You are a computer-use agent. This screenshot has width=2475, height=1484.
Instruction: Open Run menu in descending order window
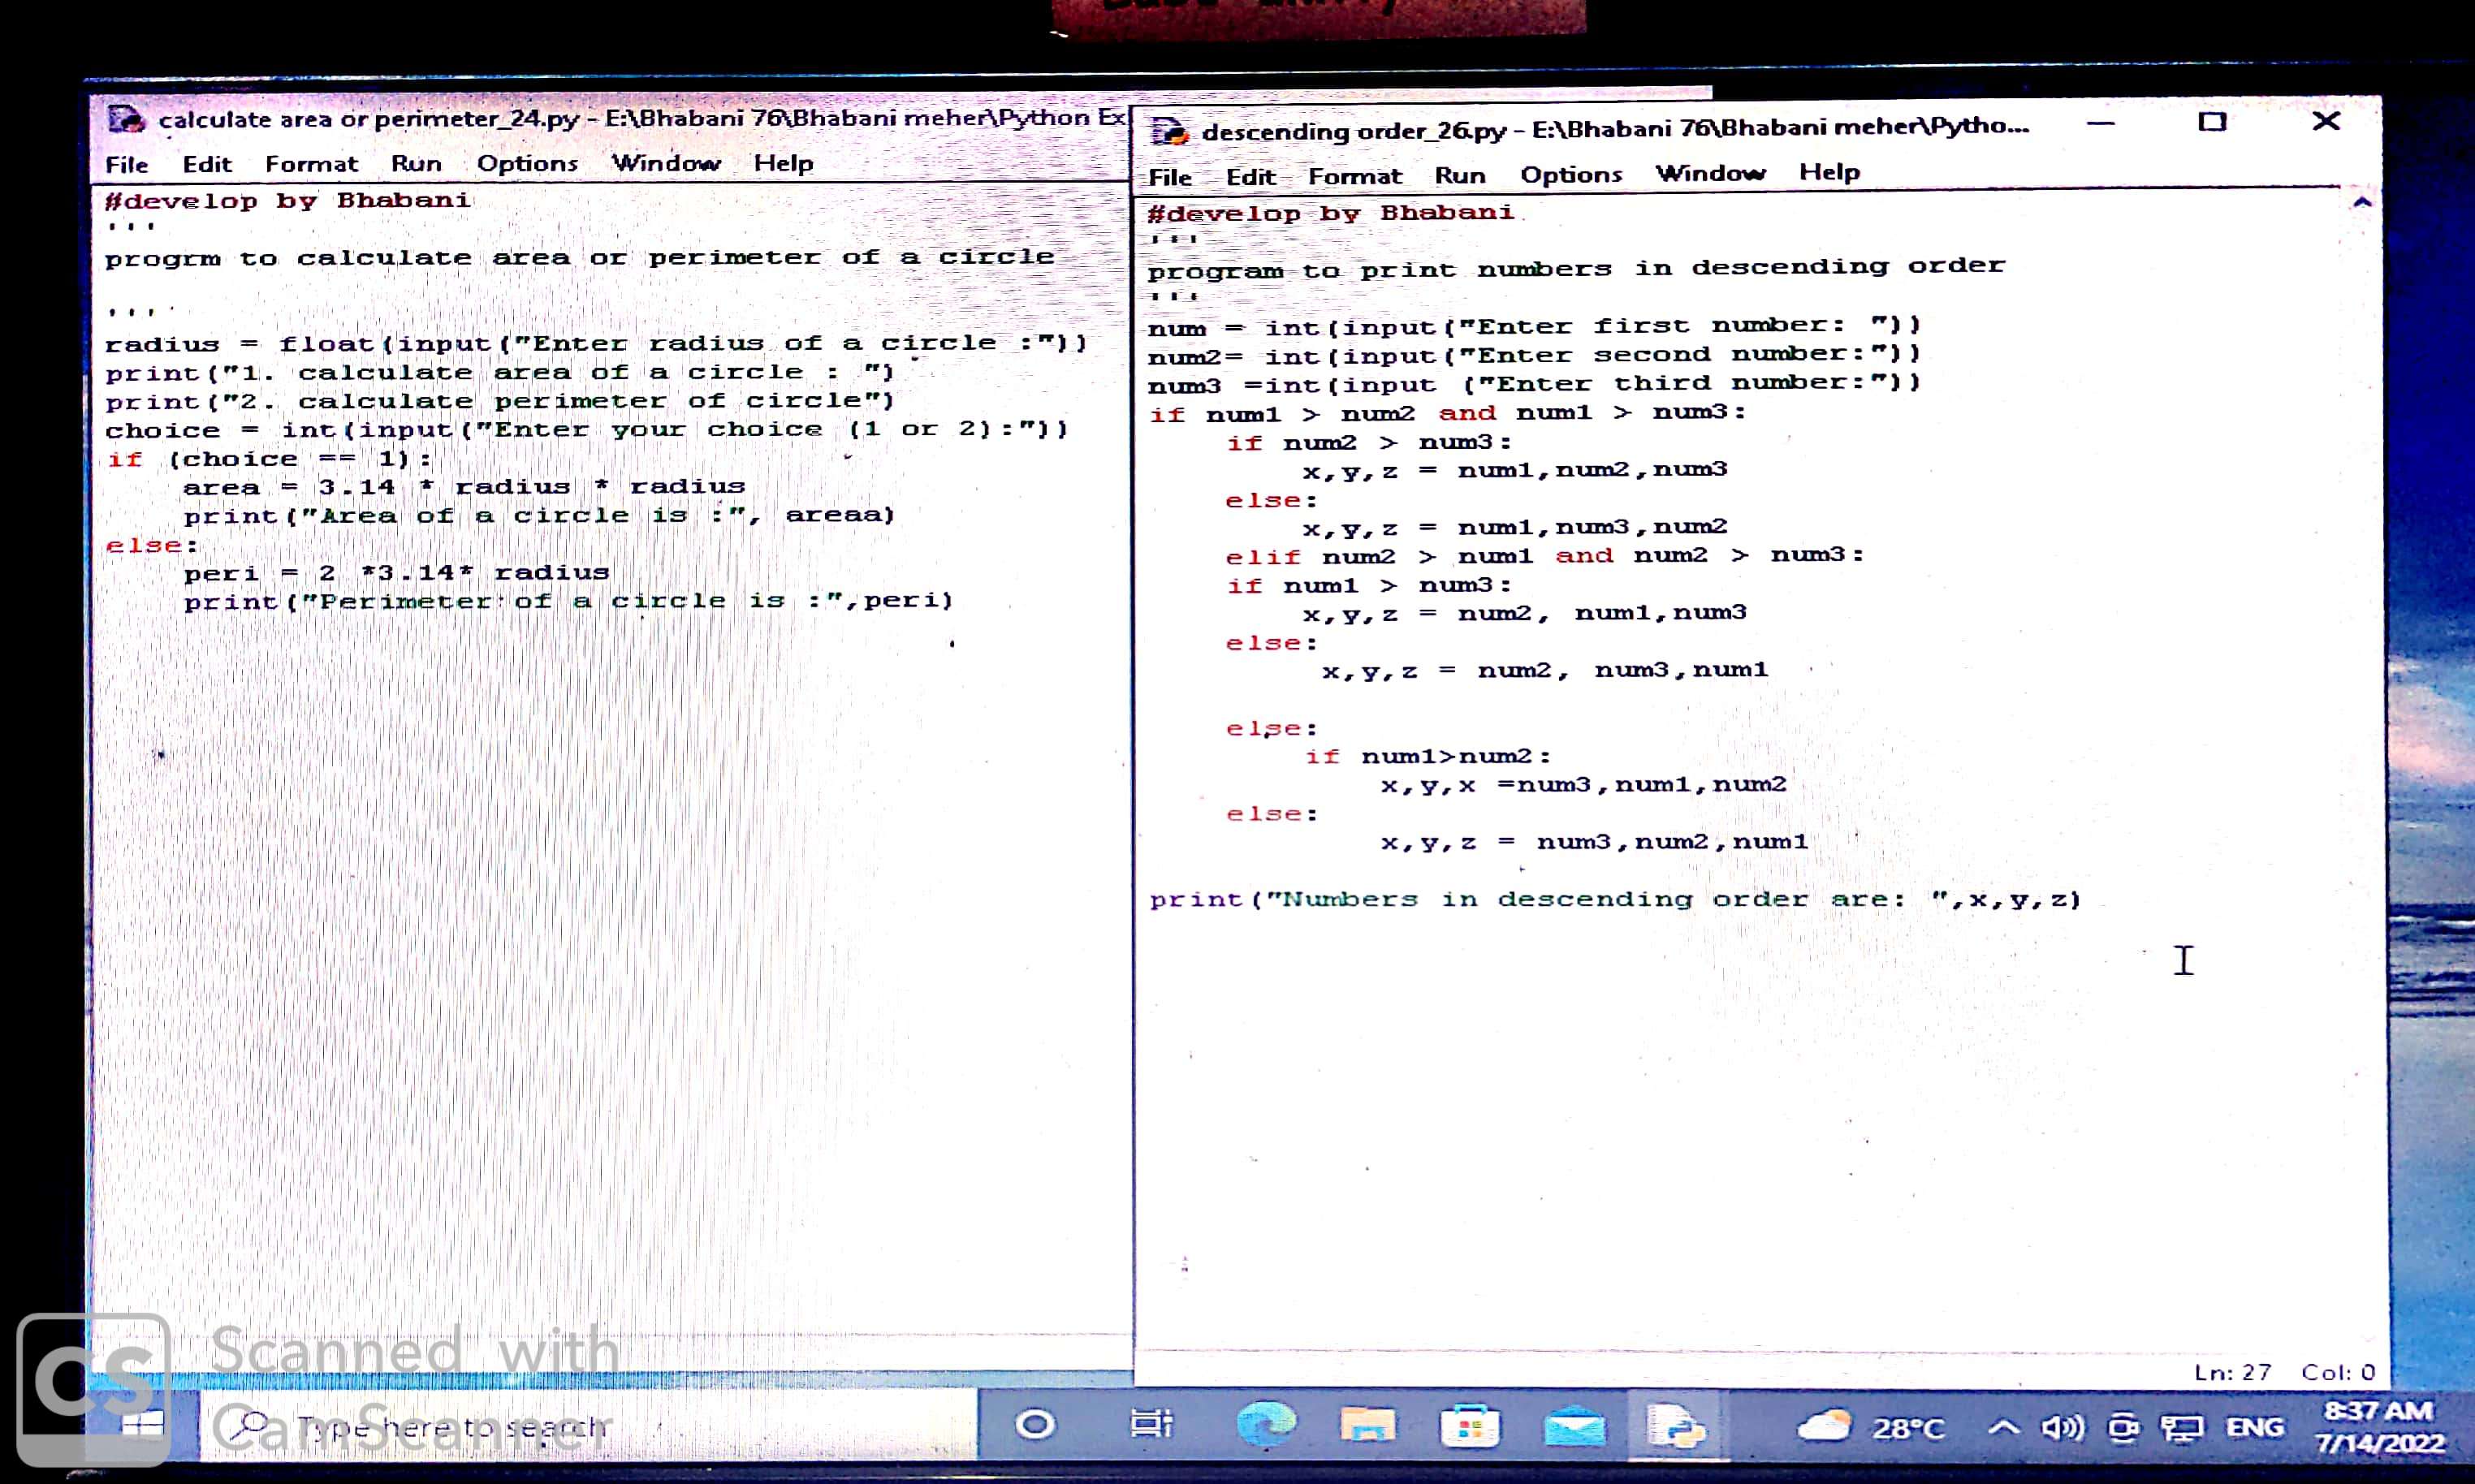pos(1459,176)
